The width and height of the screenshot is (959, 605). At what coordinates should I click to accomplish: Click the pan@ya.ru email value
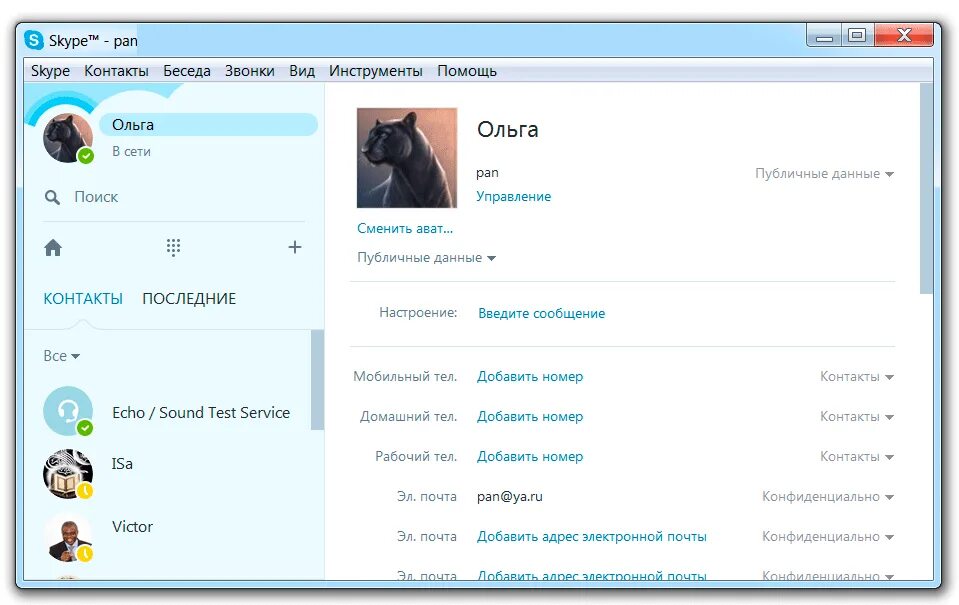pos(509,497)
